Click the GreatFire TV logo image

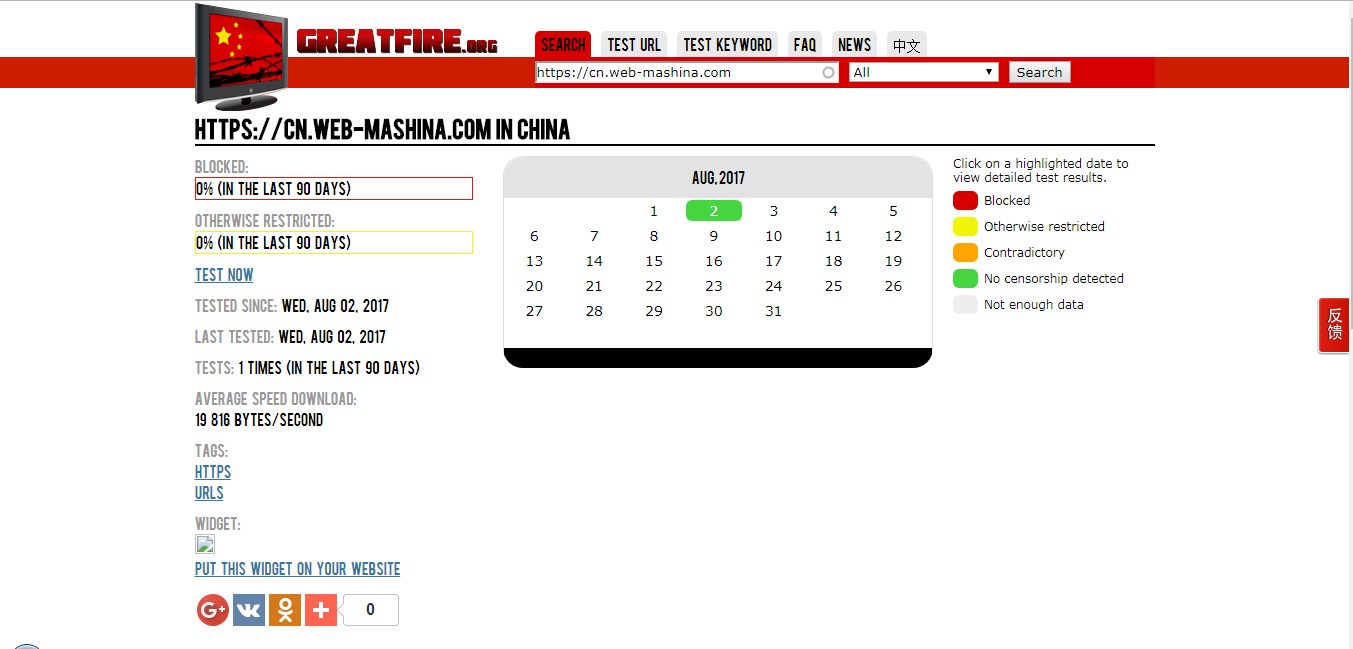pos(241,57)
